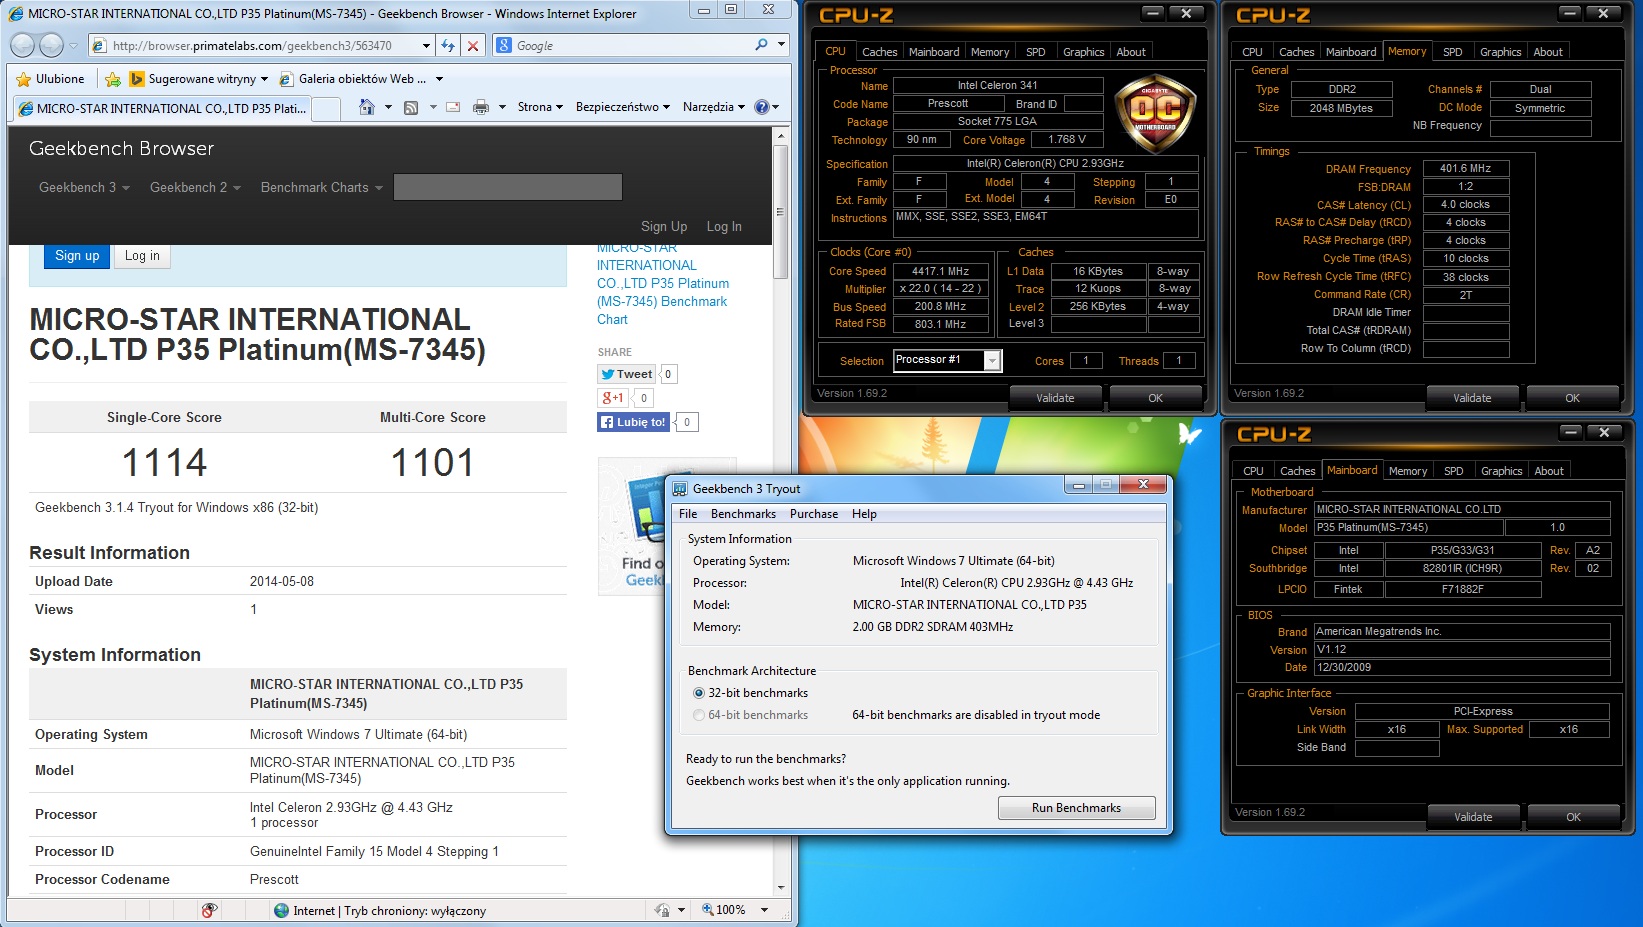Open the IE Help question mark icon
Viewport: 1643px width, 927px height.
tap(762, 107)
